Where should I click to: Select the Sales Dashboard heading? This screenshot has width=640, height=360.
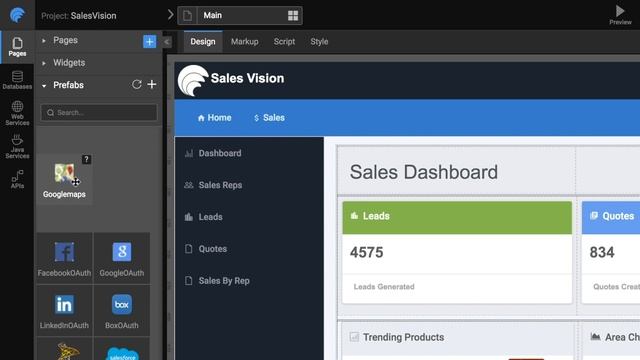[x=424, y=172]
